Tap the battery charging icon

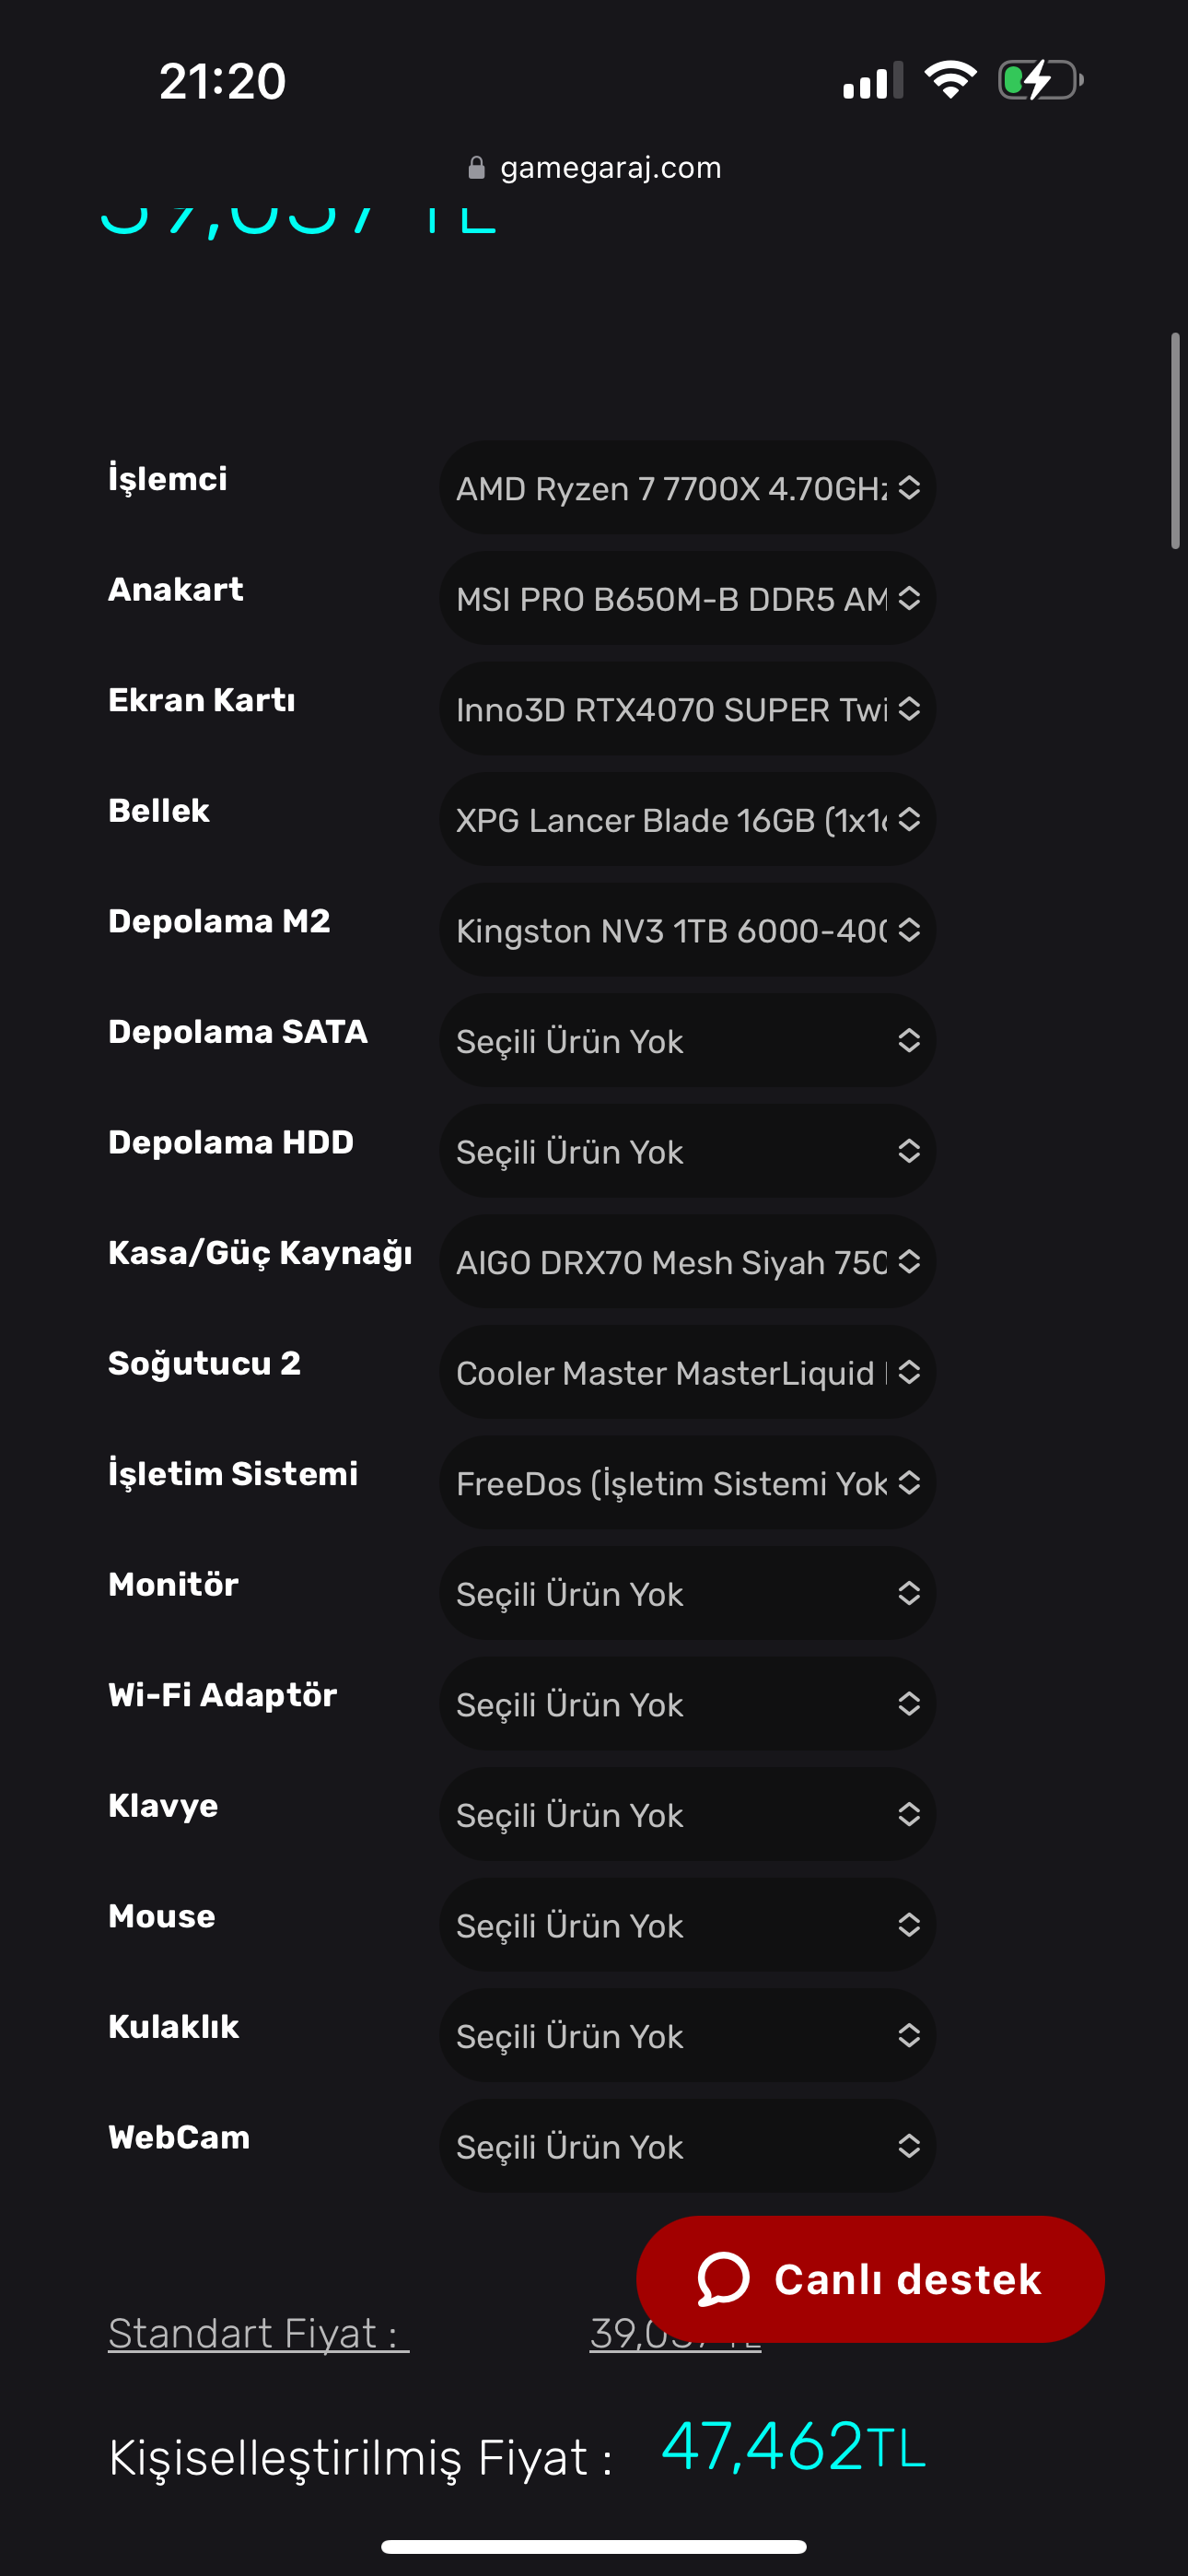click(1040, 80)
